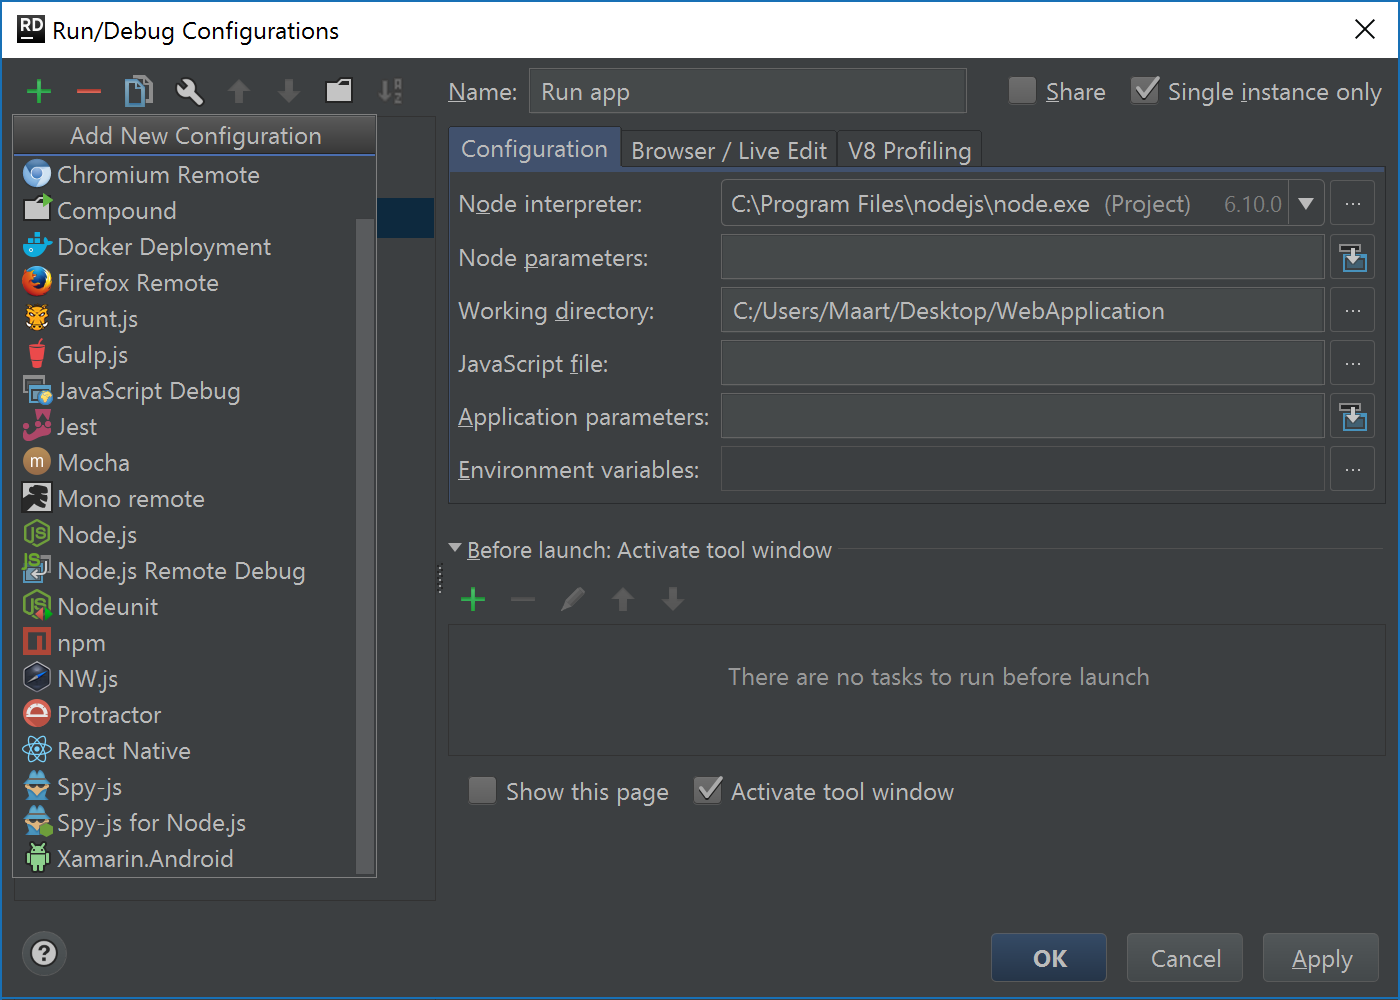Viewport: 1400px width, 1000px height.
Task: Click the Move Configuration Down arrow in toolbar
Action: 289,92
